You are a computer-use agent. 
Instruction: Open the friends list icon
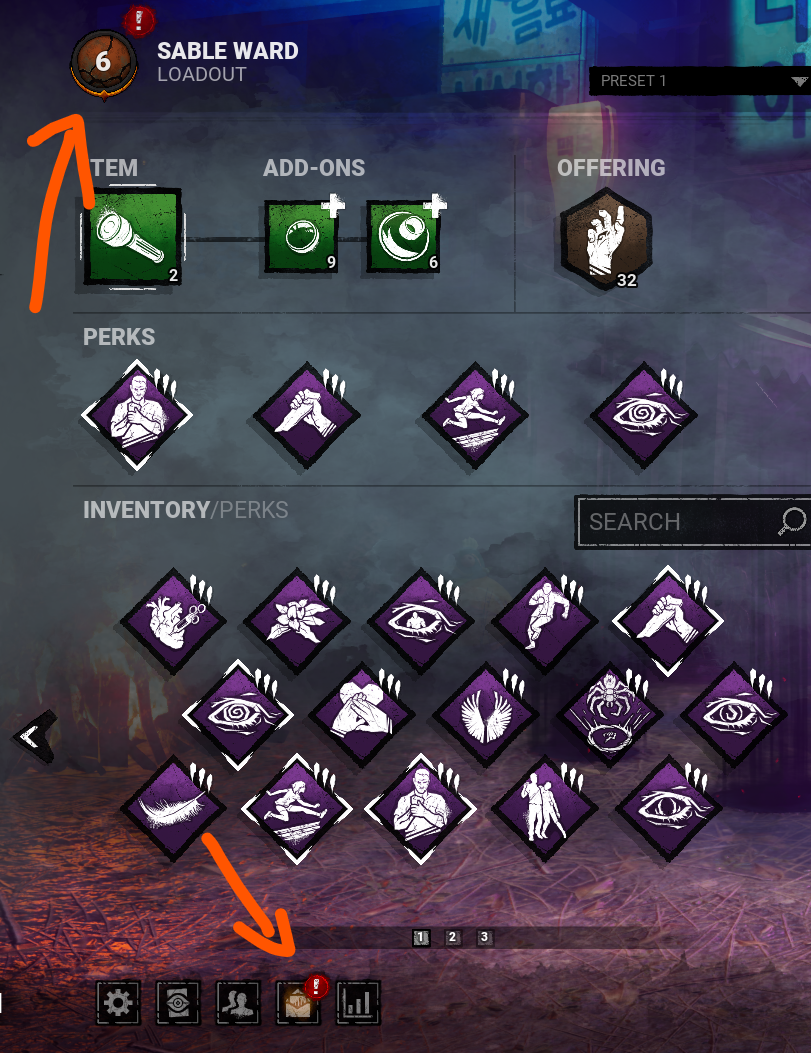coord(238,1003)
